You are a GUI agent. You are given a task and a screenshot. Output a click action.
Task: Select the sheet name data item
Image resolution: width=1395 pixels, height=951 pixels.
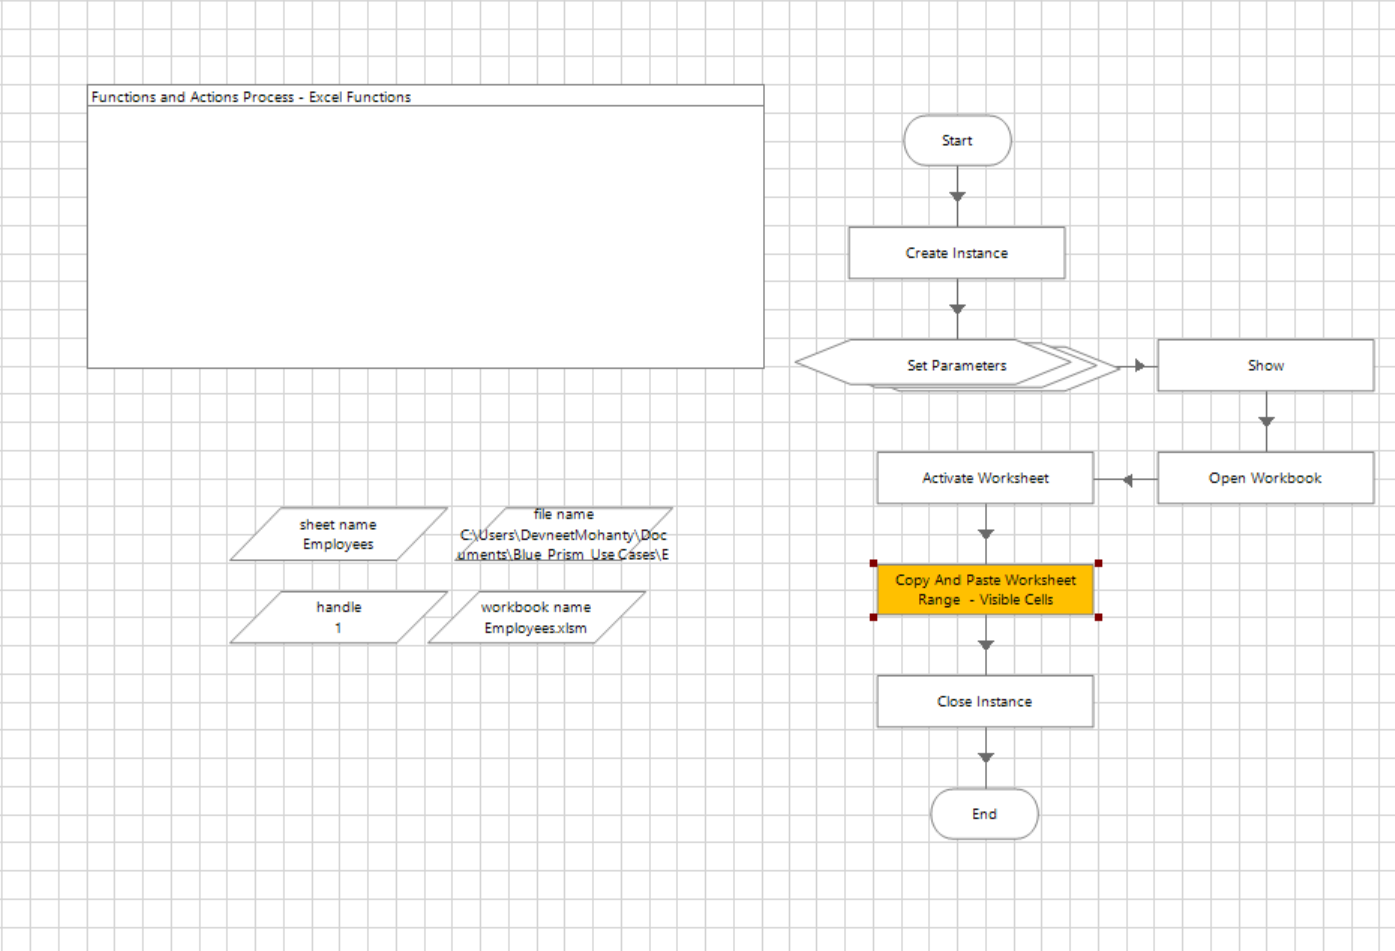click(x=338, y=534)
